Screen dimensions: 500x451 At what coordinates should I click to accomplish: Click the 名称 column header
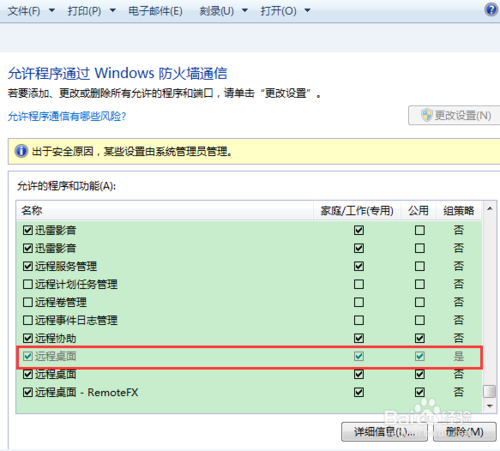(165, 211)
